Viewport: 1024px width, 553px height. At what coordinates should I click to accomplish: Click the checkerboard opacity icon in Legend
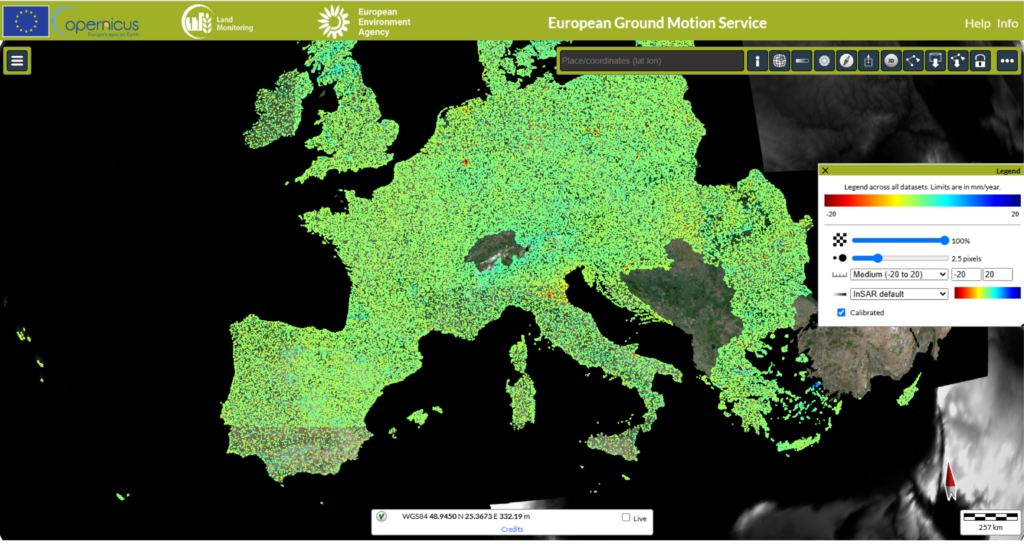[840, 240]
